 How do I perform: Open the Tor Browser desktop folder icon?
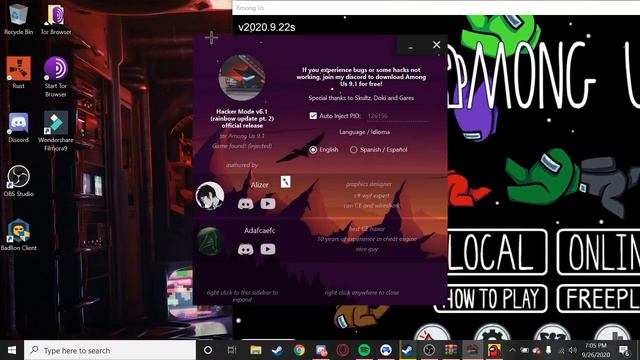(56, 19)
